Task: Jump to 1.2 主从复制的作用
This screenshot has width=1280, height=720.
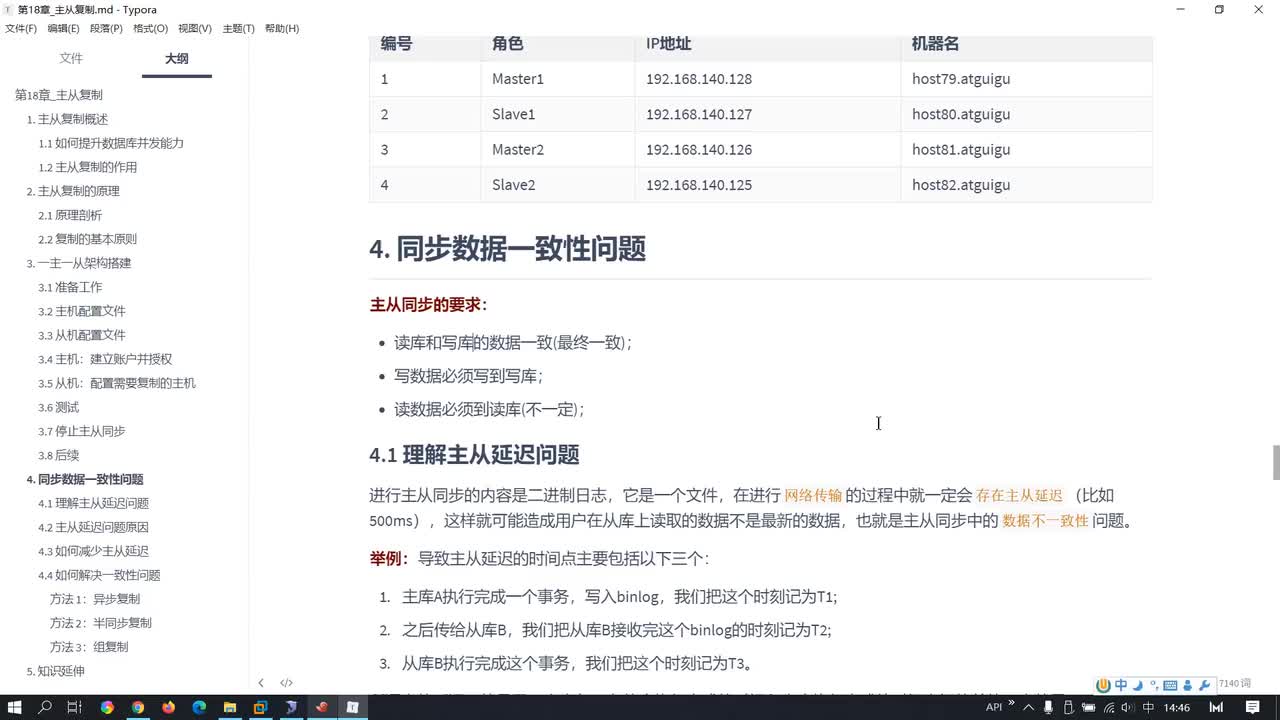Action: pos(88,167)
